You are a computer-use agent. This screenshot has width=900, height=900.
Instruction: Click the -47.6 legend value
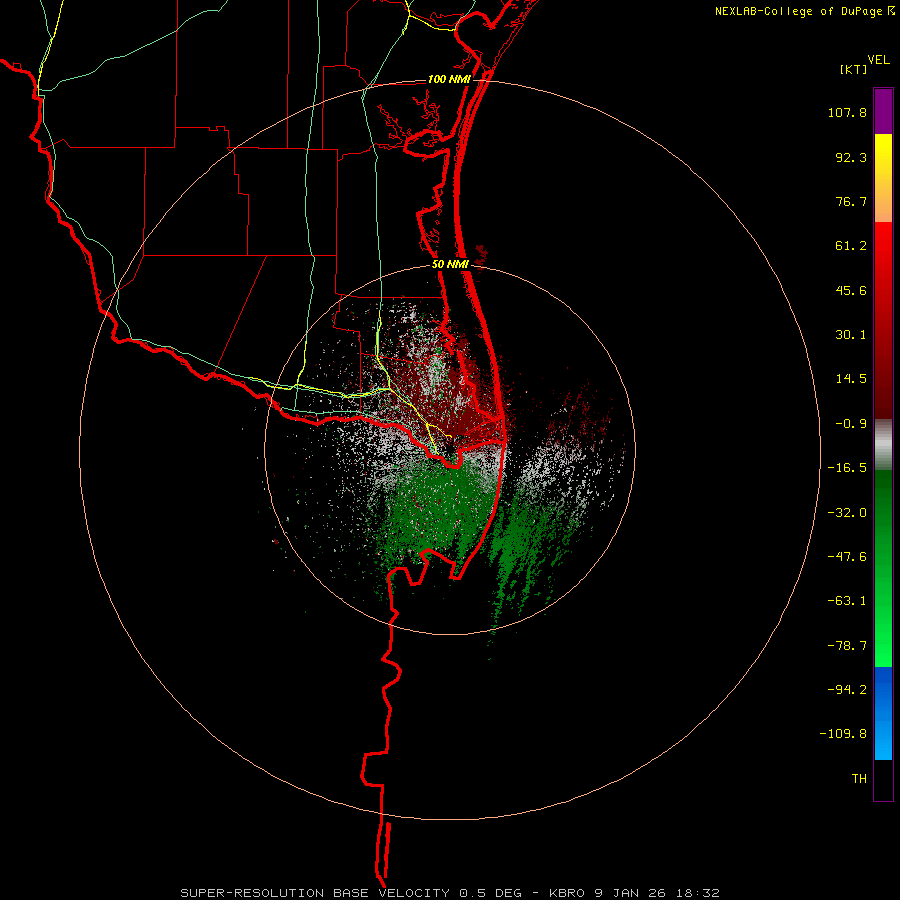click(x=847, y=557)
